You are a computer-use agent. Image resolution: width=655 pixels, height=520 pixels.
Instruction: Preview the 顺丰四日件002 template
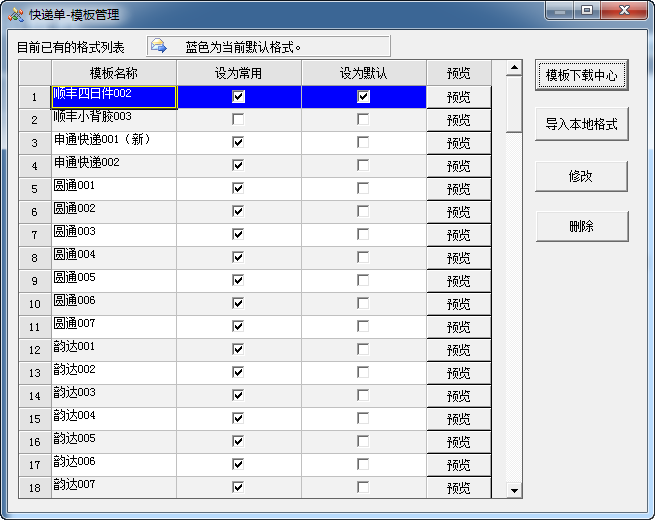pos(459,97)
